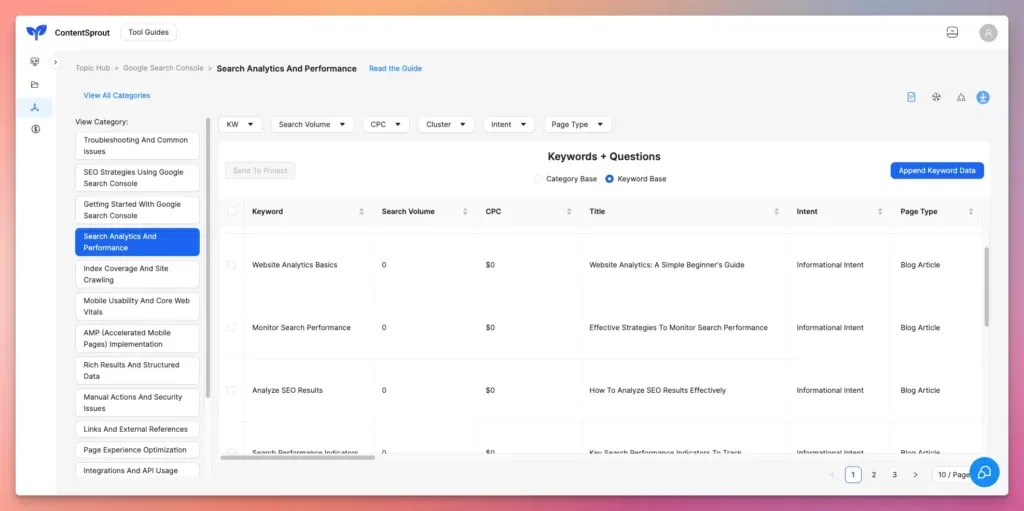
Task: Select Index Coverage And Site Crawling category
Action: (x=137, y=274)
